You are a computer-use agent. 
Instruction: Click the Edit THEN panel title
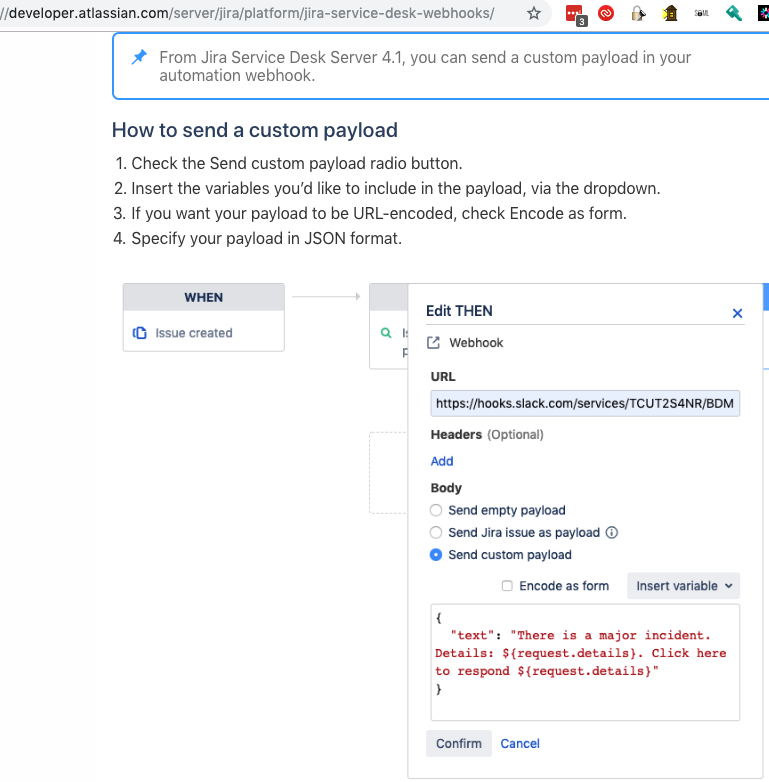pyautogui.click(x=459, y=311)
